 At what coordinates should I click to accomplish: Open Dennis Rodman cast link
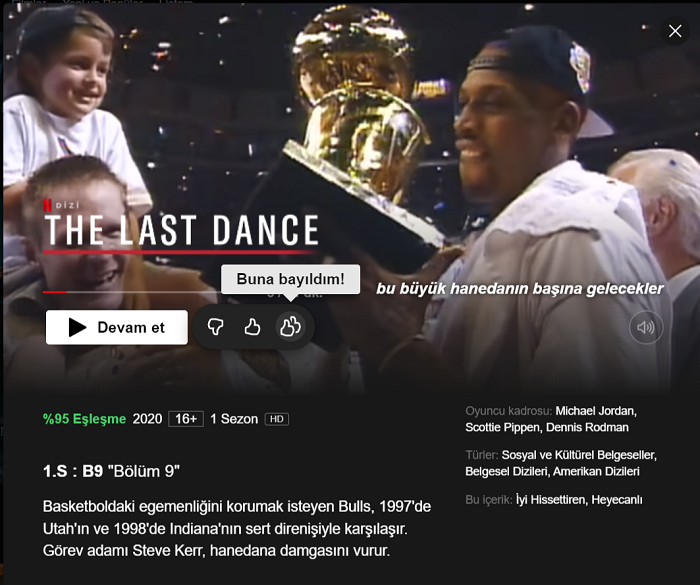click(x=588, y=427)
